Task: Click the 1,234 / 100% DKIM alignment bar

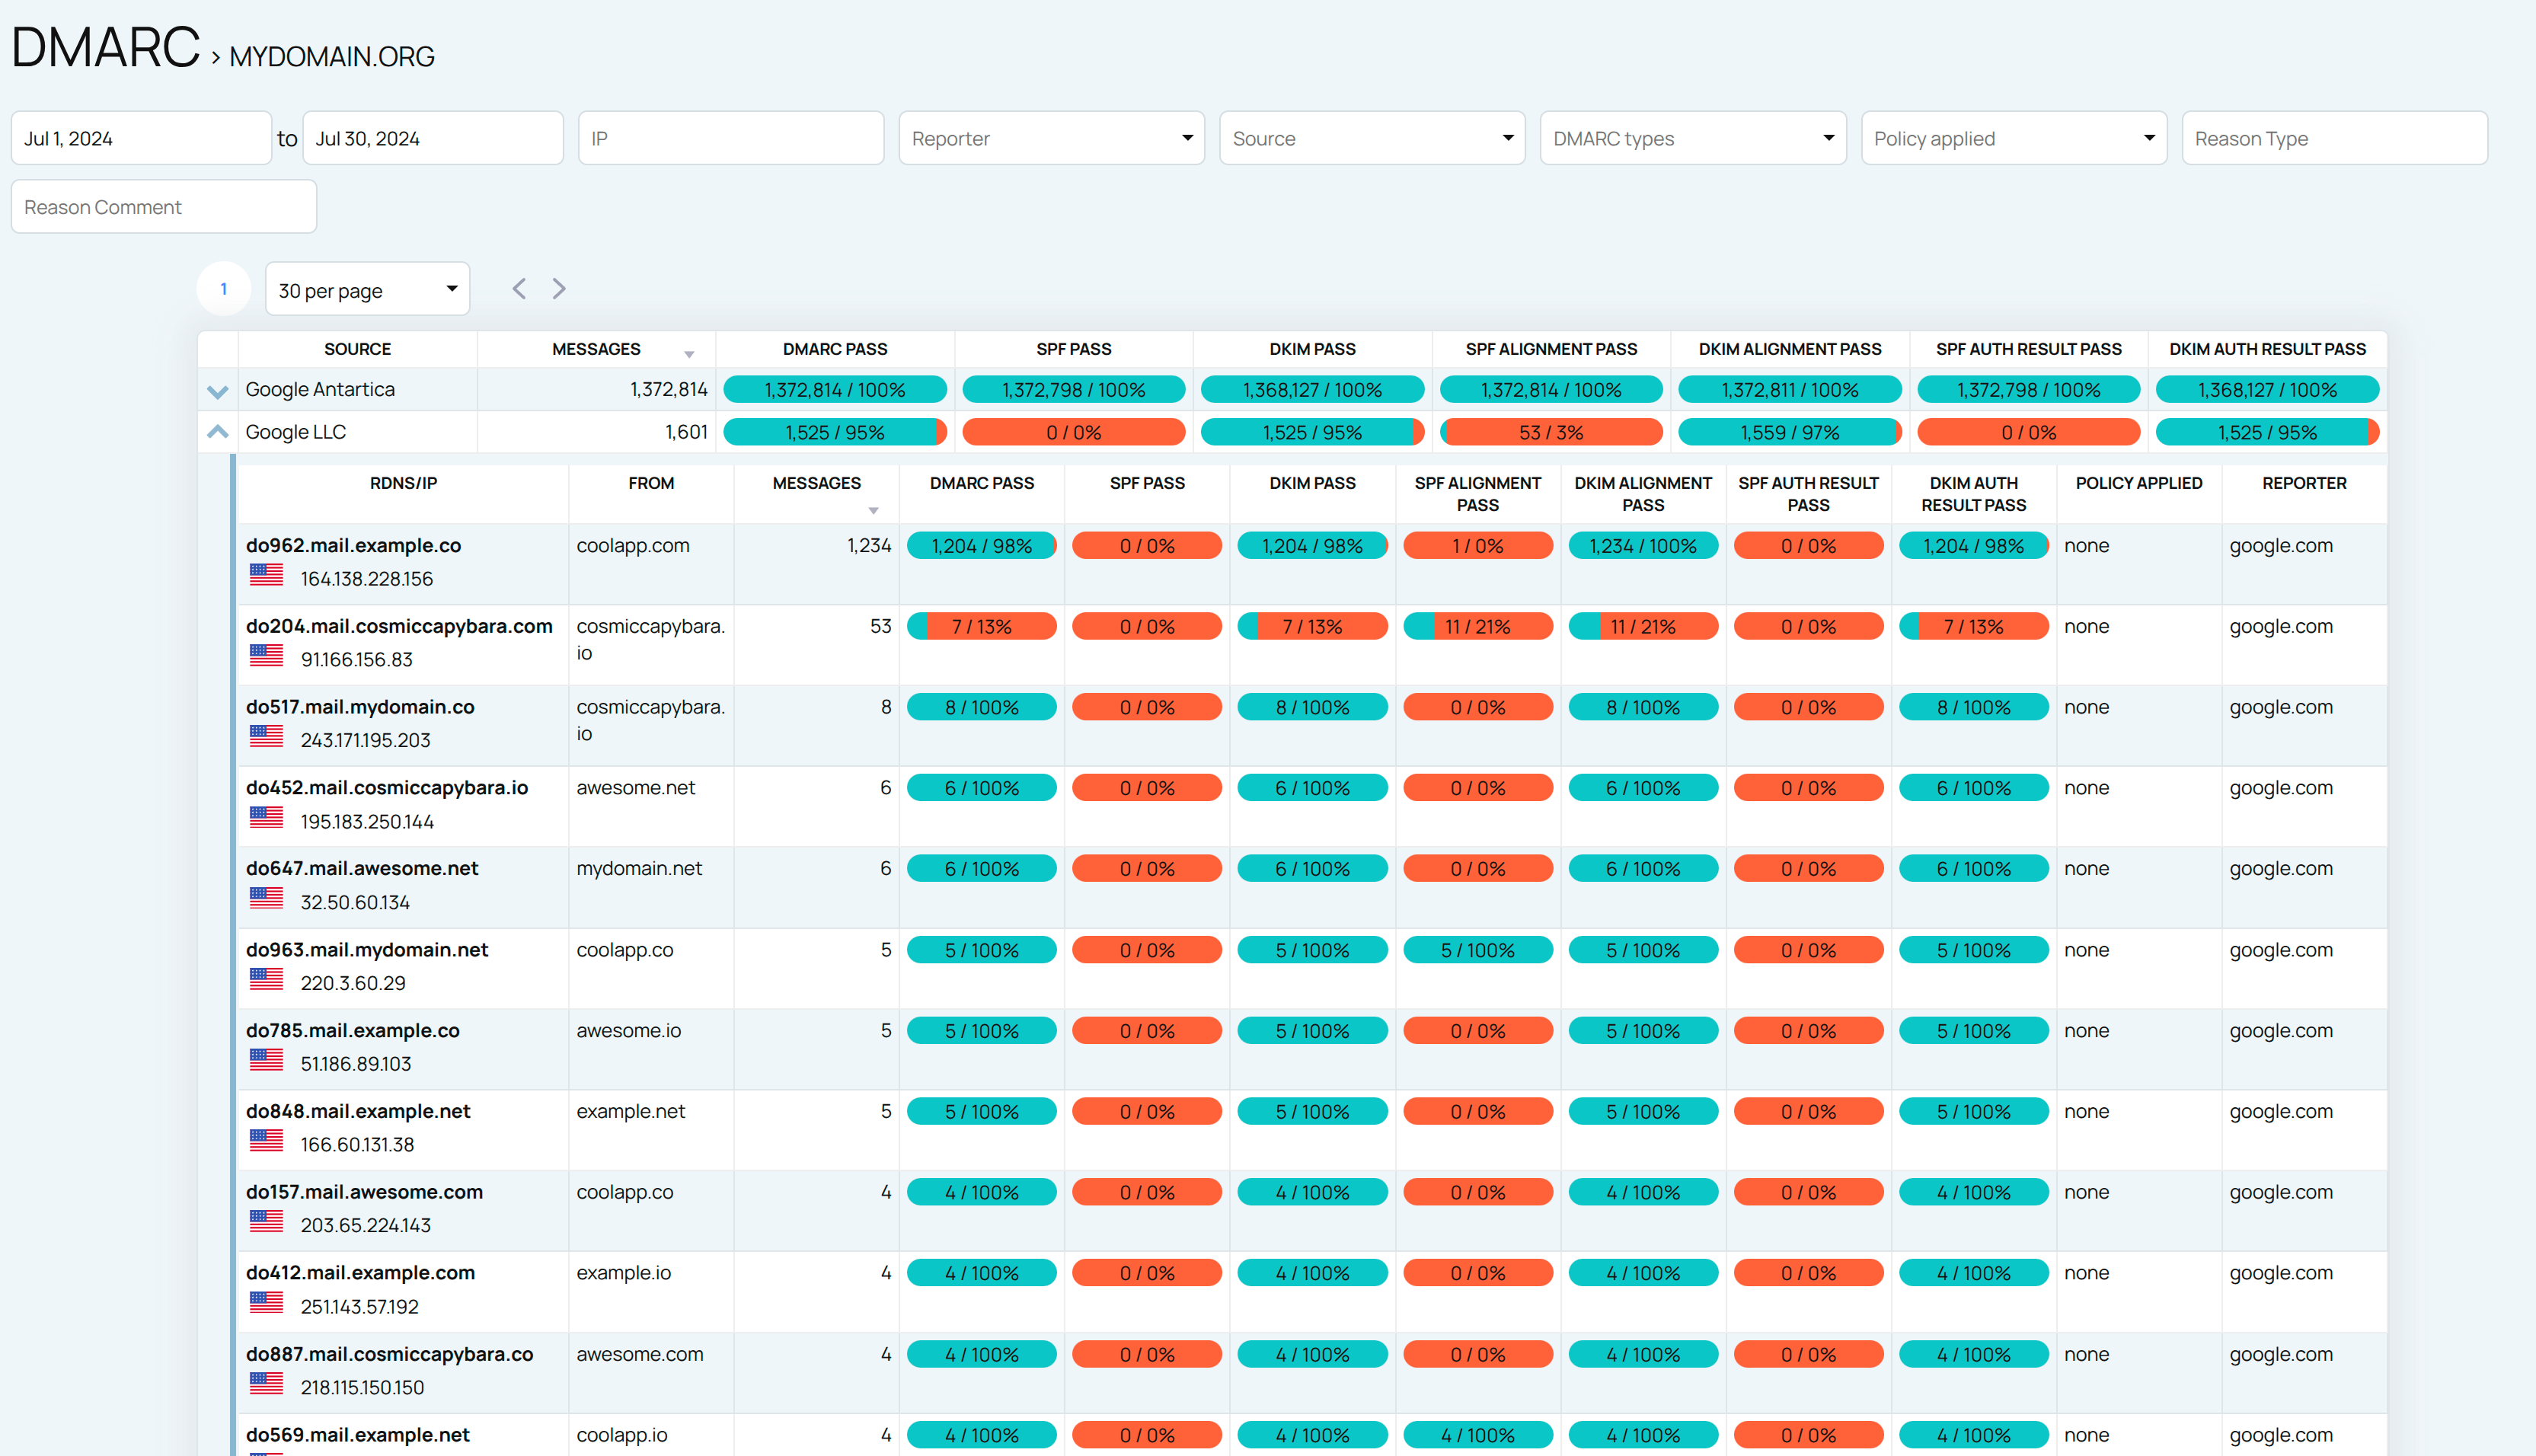Action: pyautogui.click(x=1643, y=546)
